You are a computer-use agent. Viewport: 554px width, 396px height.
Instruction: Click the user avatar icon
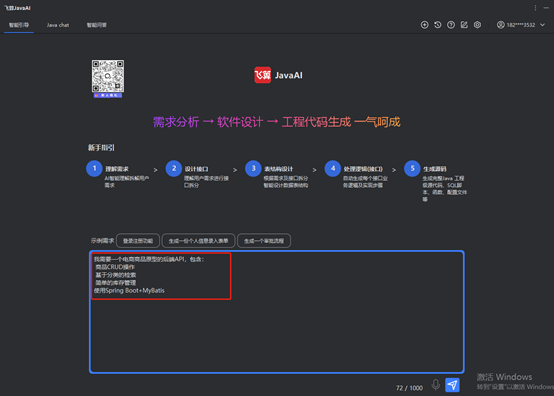pos(501,25)
